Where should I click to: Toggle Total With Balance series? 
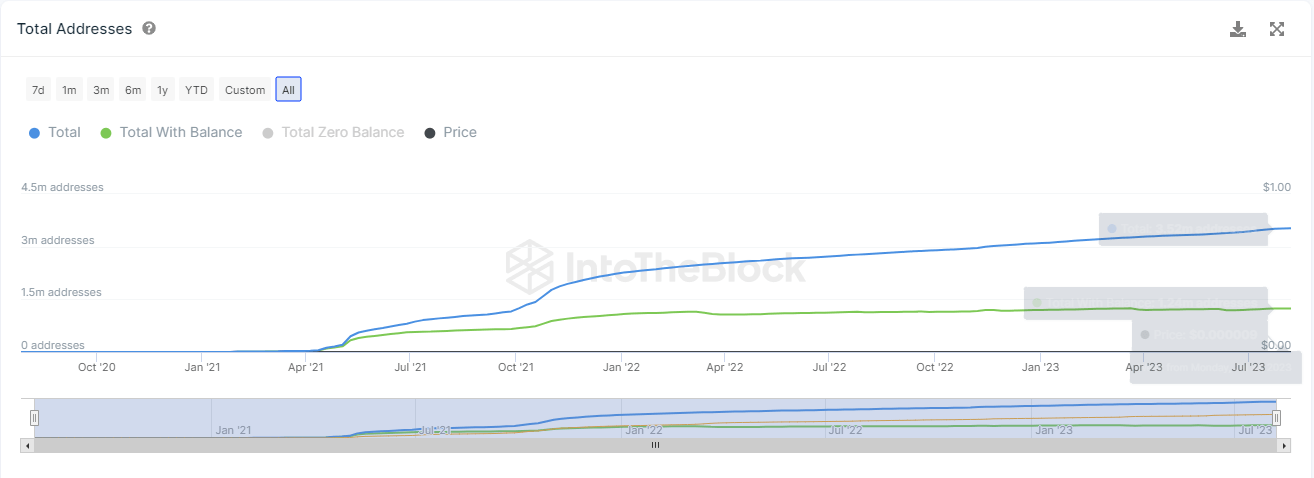pyautogui.click(x=171, y=132)
